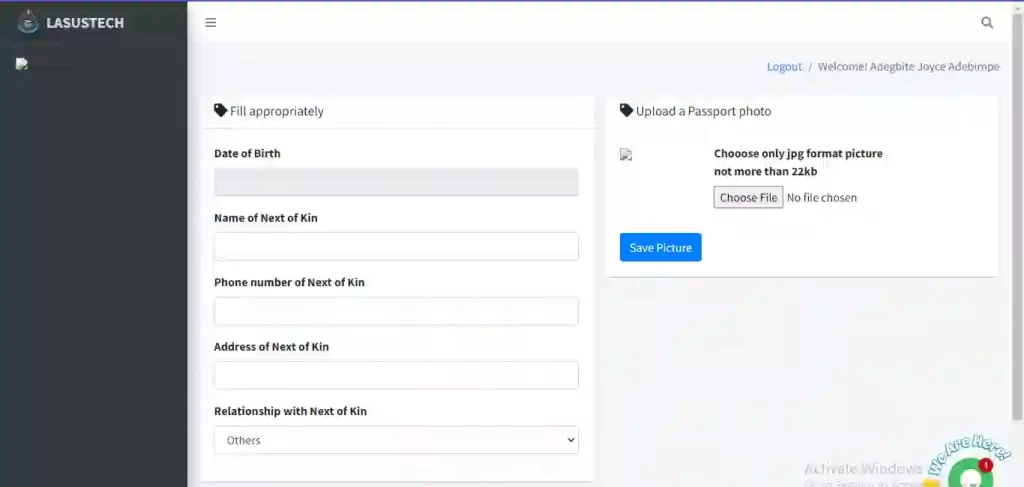Toggle the hamburger sidebar menu icon
Image resolution: width=1024 pixels, height=487 pixels.
(x=210, y=23)
